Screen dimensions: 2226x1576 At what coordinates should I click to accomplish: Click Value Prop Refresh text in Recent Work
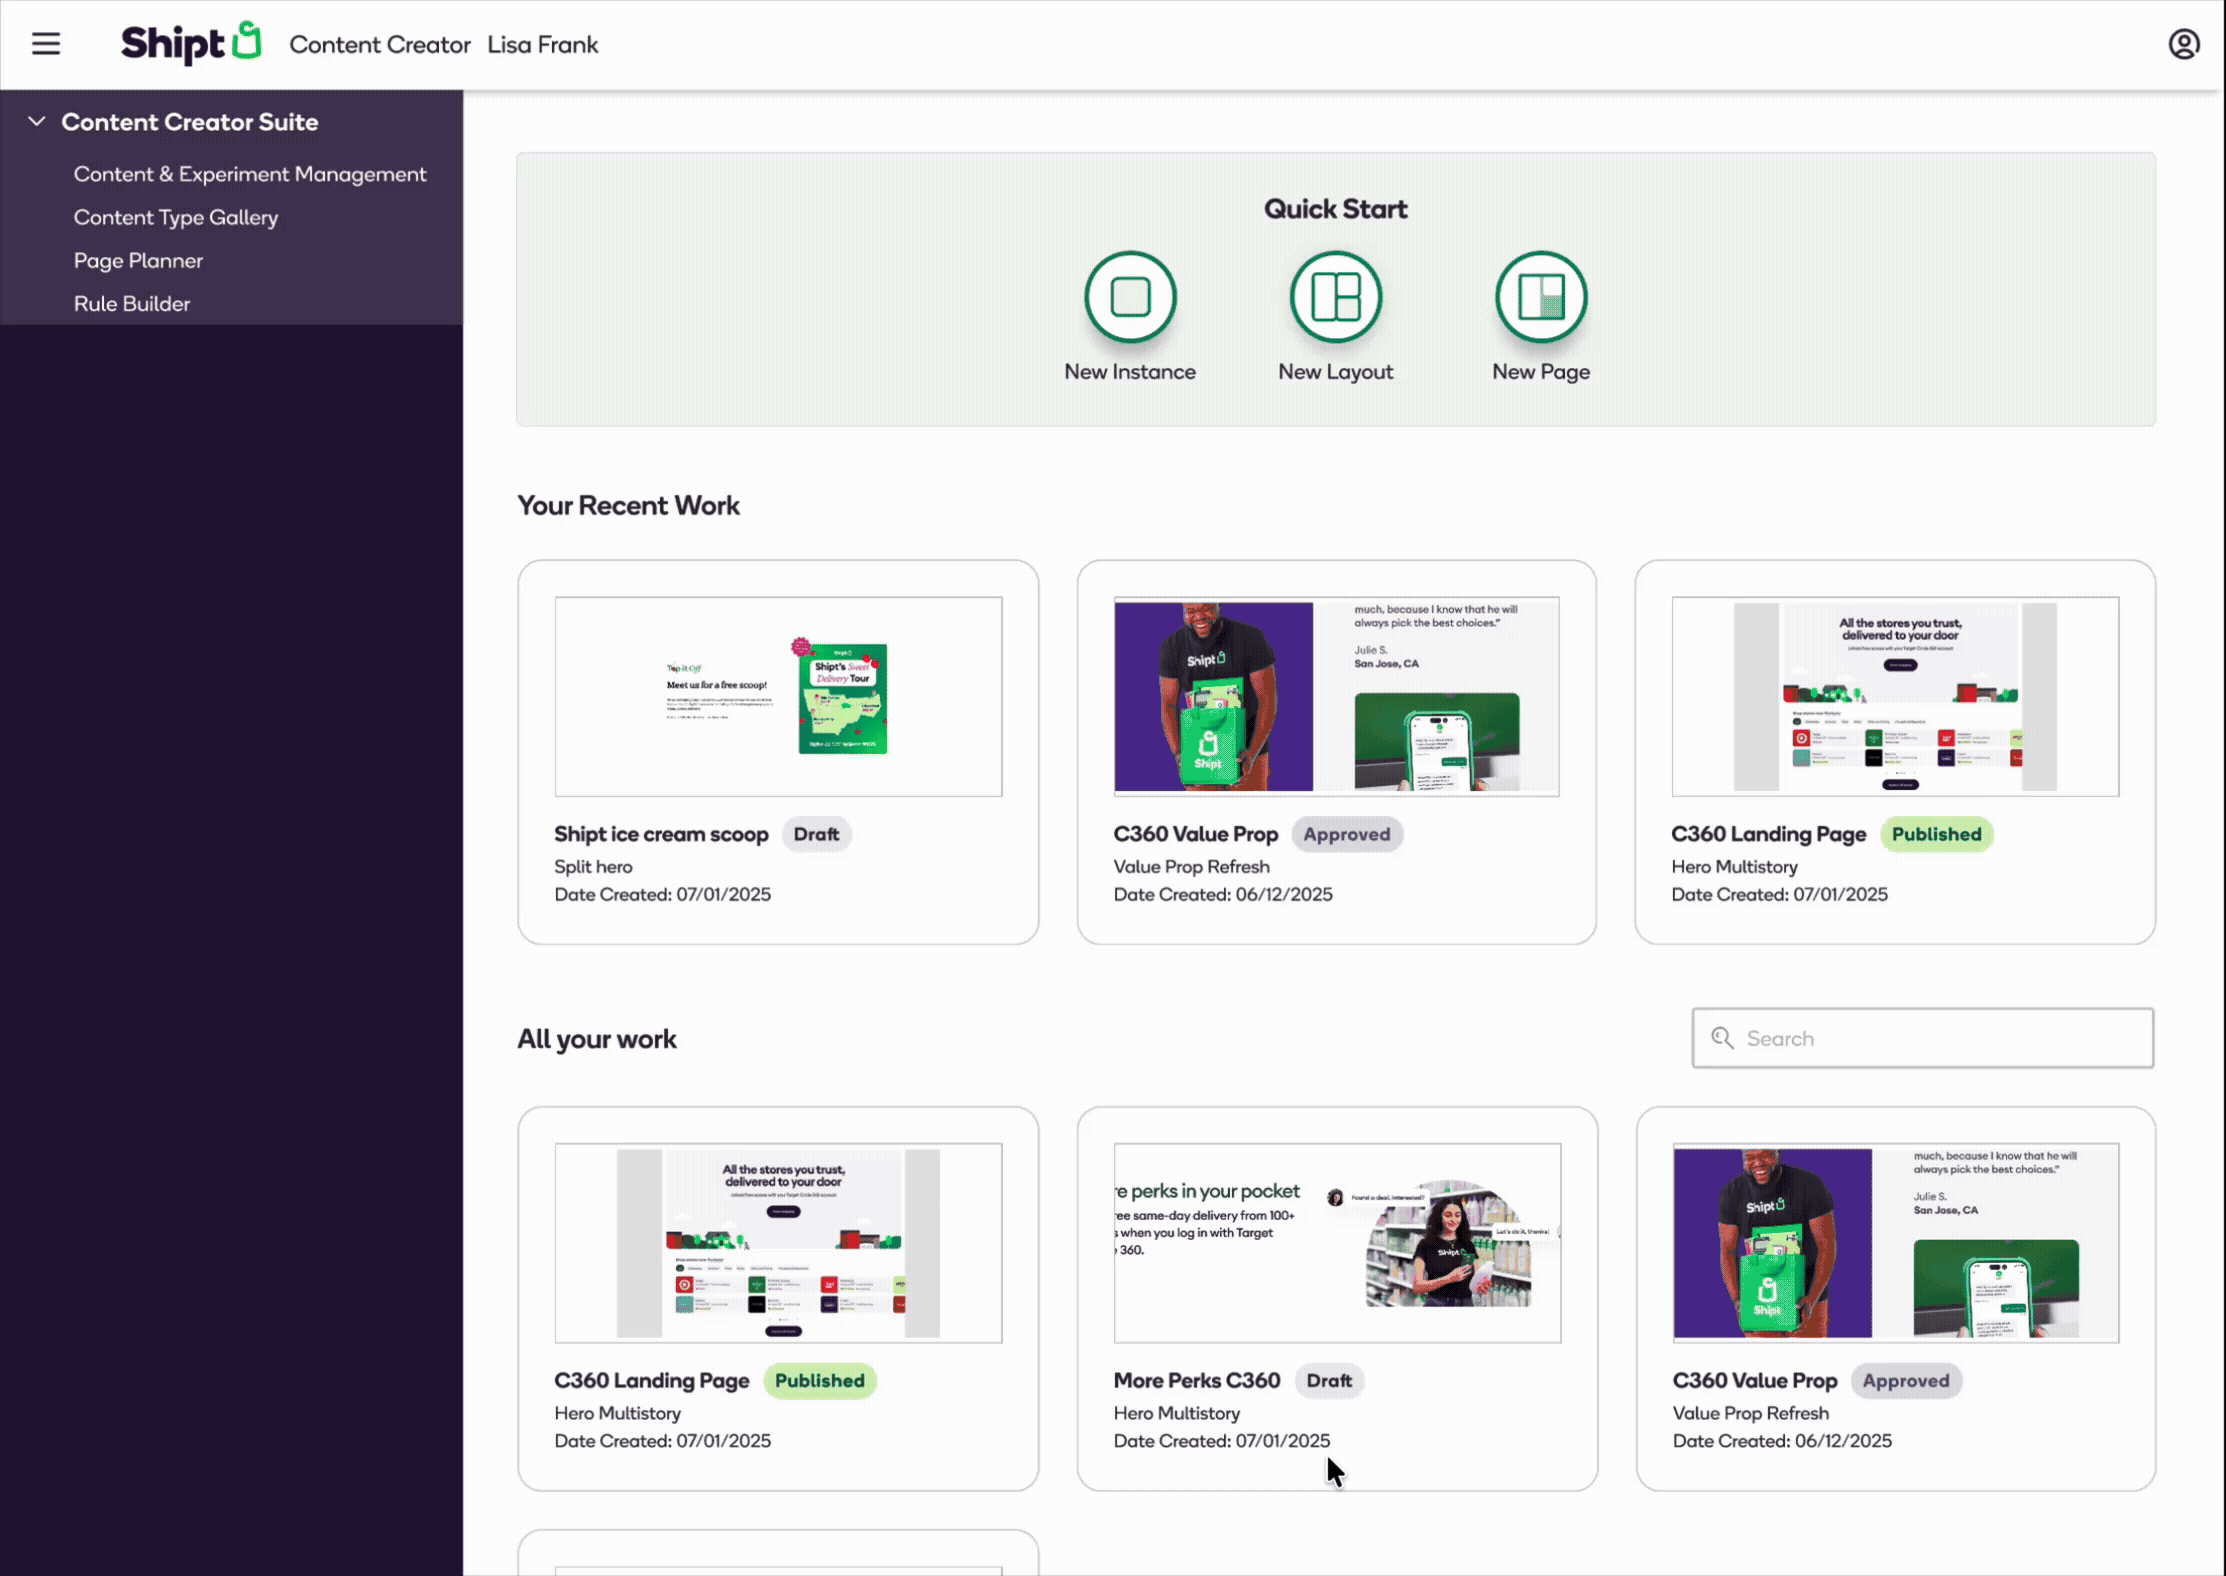pyautogui.click(x=1192, y=866)
